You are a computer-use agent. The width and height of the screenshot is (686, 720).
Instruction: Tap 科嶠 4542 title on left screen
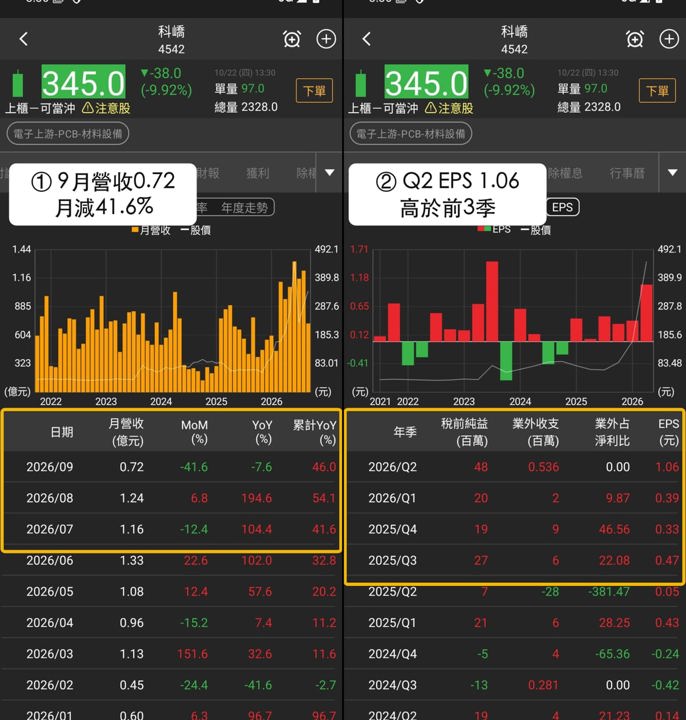click(171, 39)
